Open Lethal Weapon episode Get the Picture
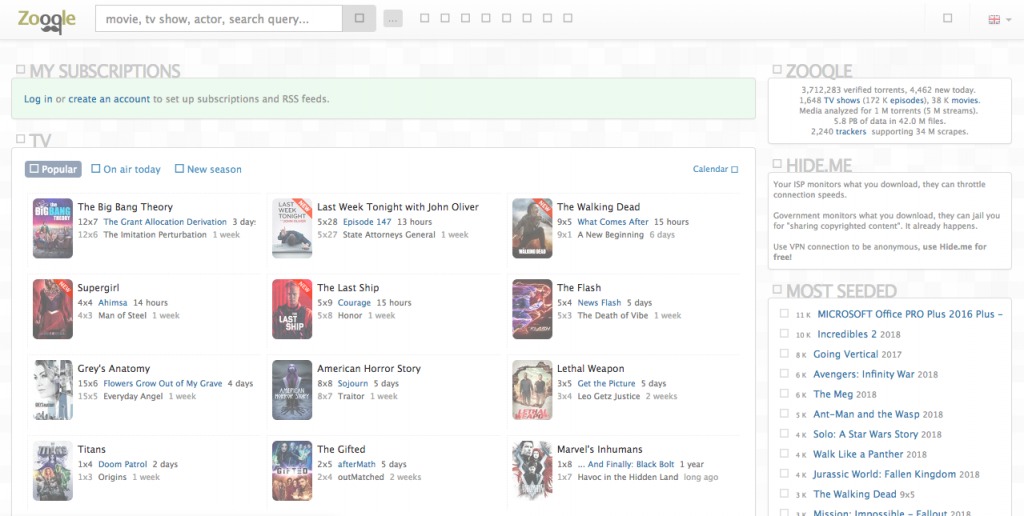 click(606, 384)
